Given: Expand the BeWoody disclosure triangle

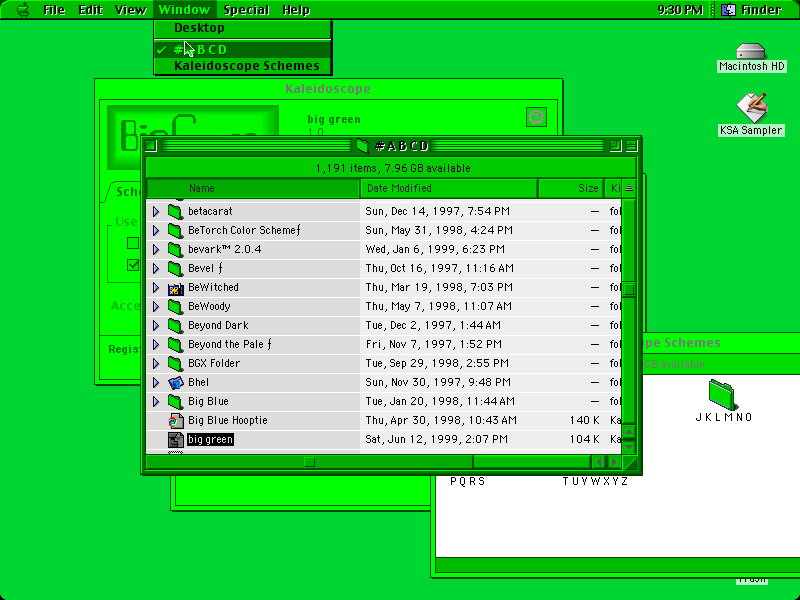Looking at the screenshot, I should pos(156,307).
